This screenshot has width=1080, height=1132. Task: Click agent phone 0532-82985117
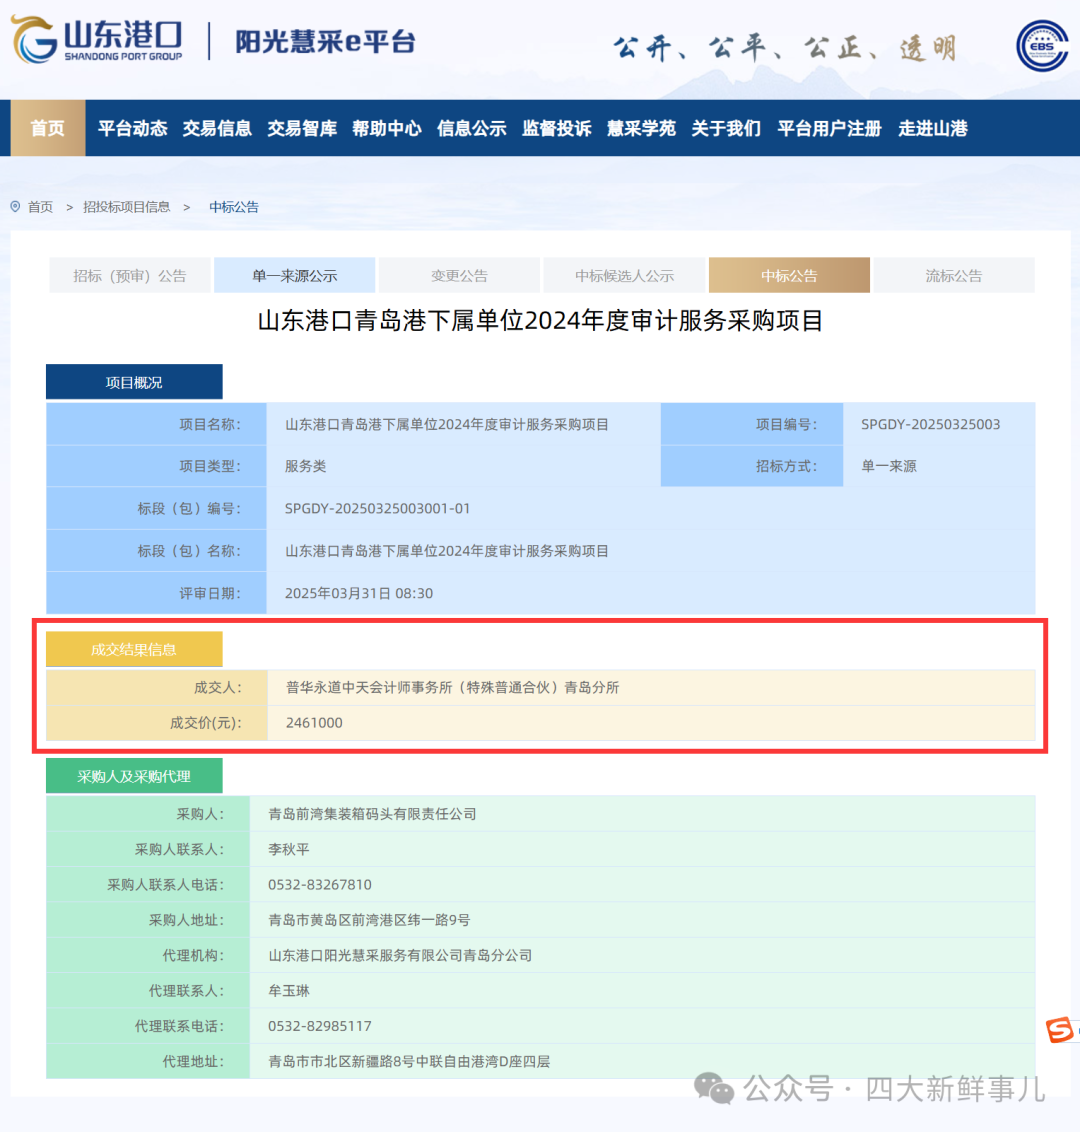pos(320,1026)
